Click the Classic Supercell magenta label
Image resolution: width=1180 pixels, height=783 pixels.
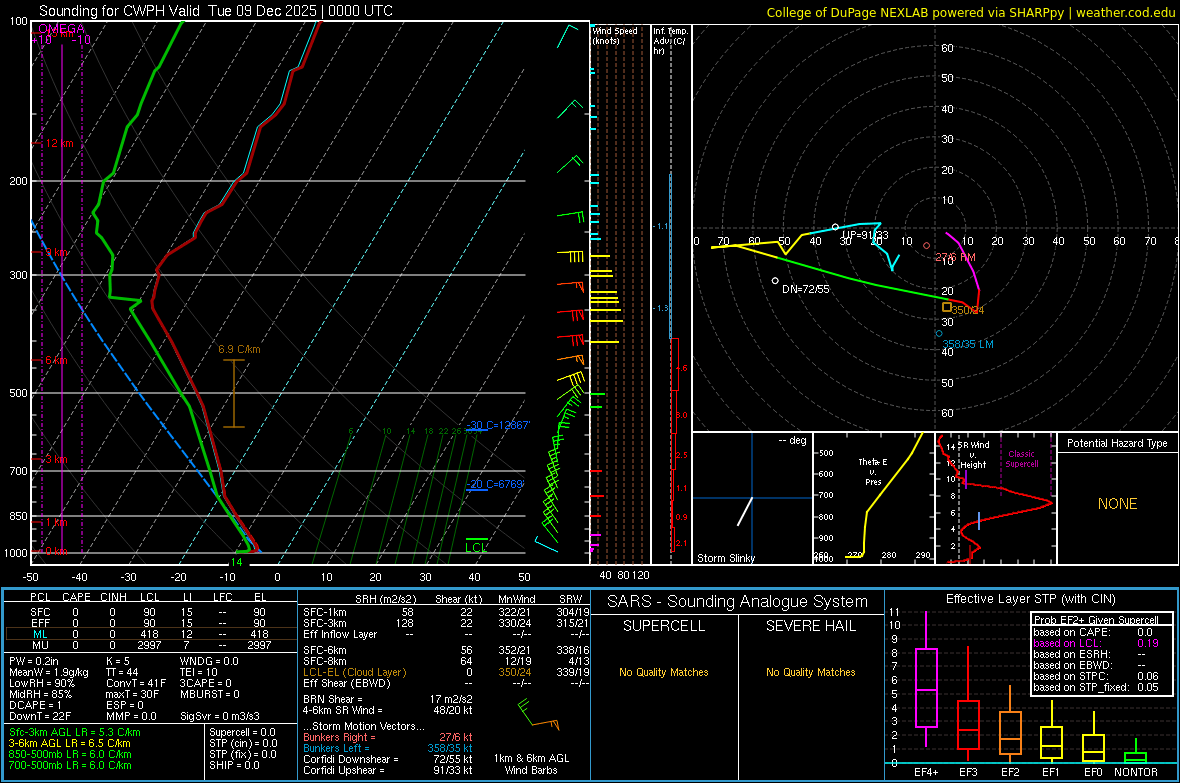1022,459
